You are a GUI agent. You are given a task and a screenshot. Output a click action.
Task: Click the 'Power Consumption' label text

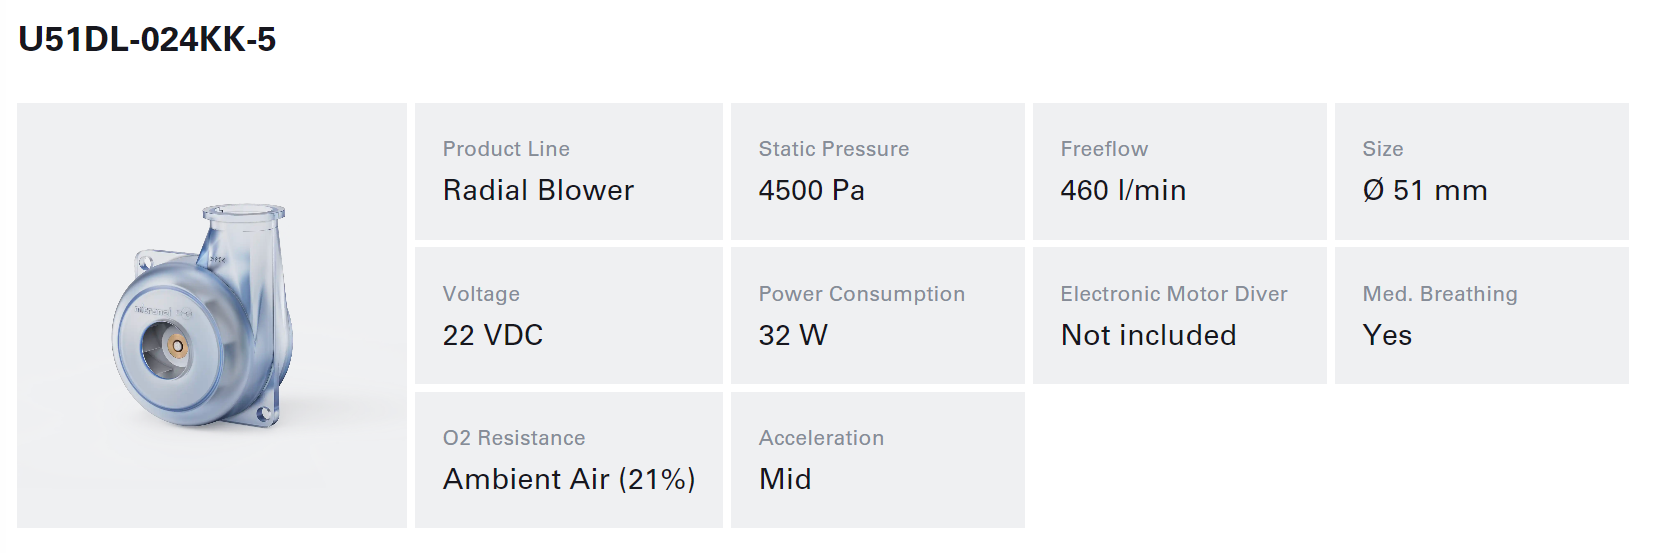click(x=862, y=294)
